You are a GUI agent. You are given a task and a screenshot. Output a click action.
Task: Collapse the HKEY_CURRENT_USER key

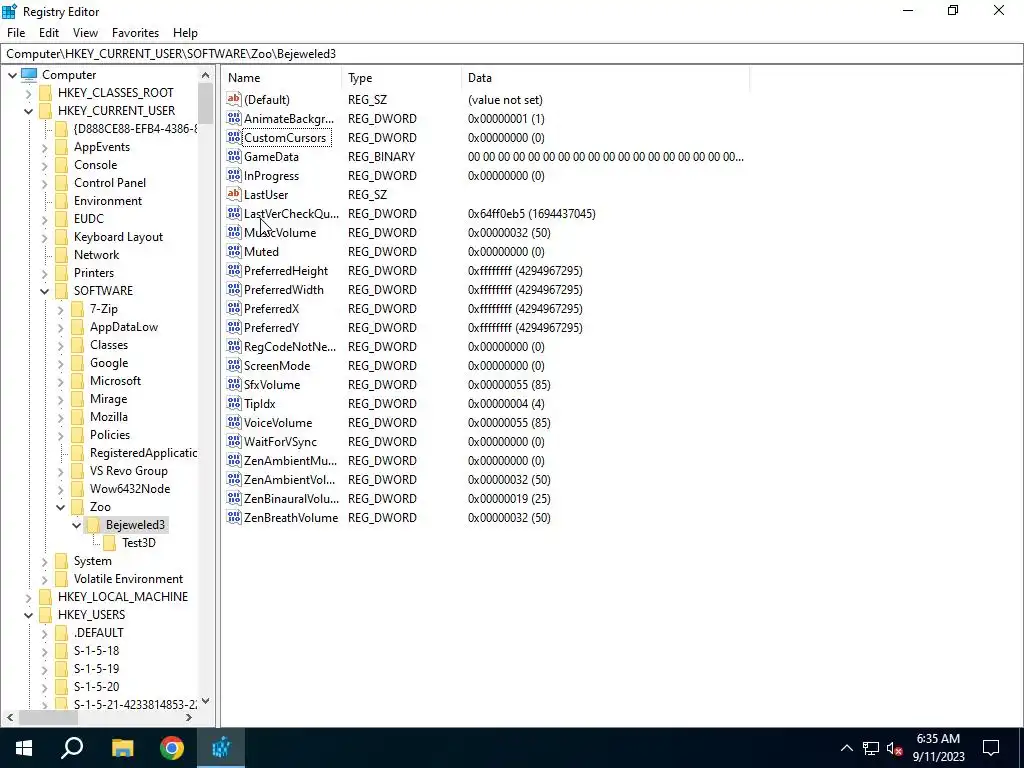click(29, 111)
